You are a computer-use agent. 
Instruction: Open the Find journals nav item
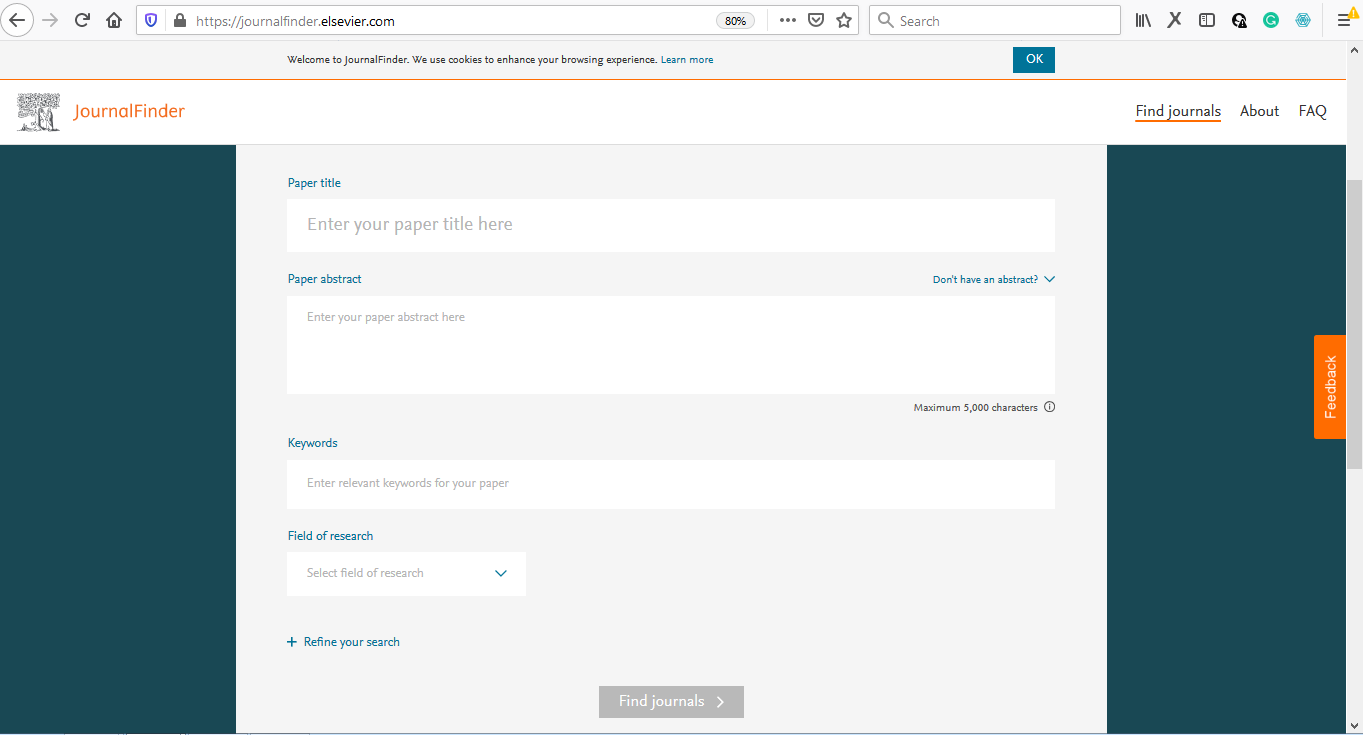click(x=1178, y=111)
